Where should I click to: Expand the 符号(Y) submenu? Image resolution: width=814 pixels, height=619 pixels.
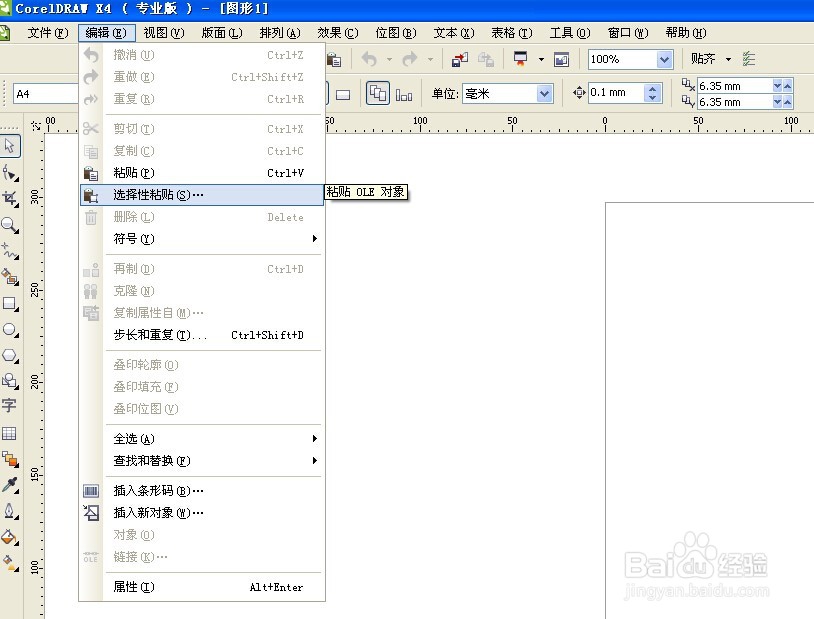201,239
